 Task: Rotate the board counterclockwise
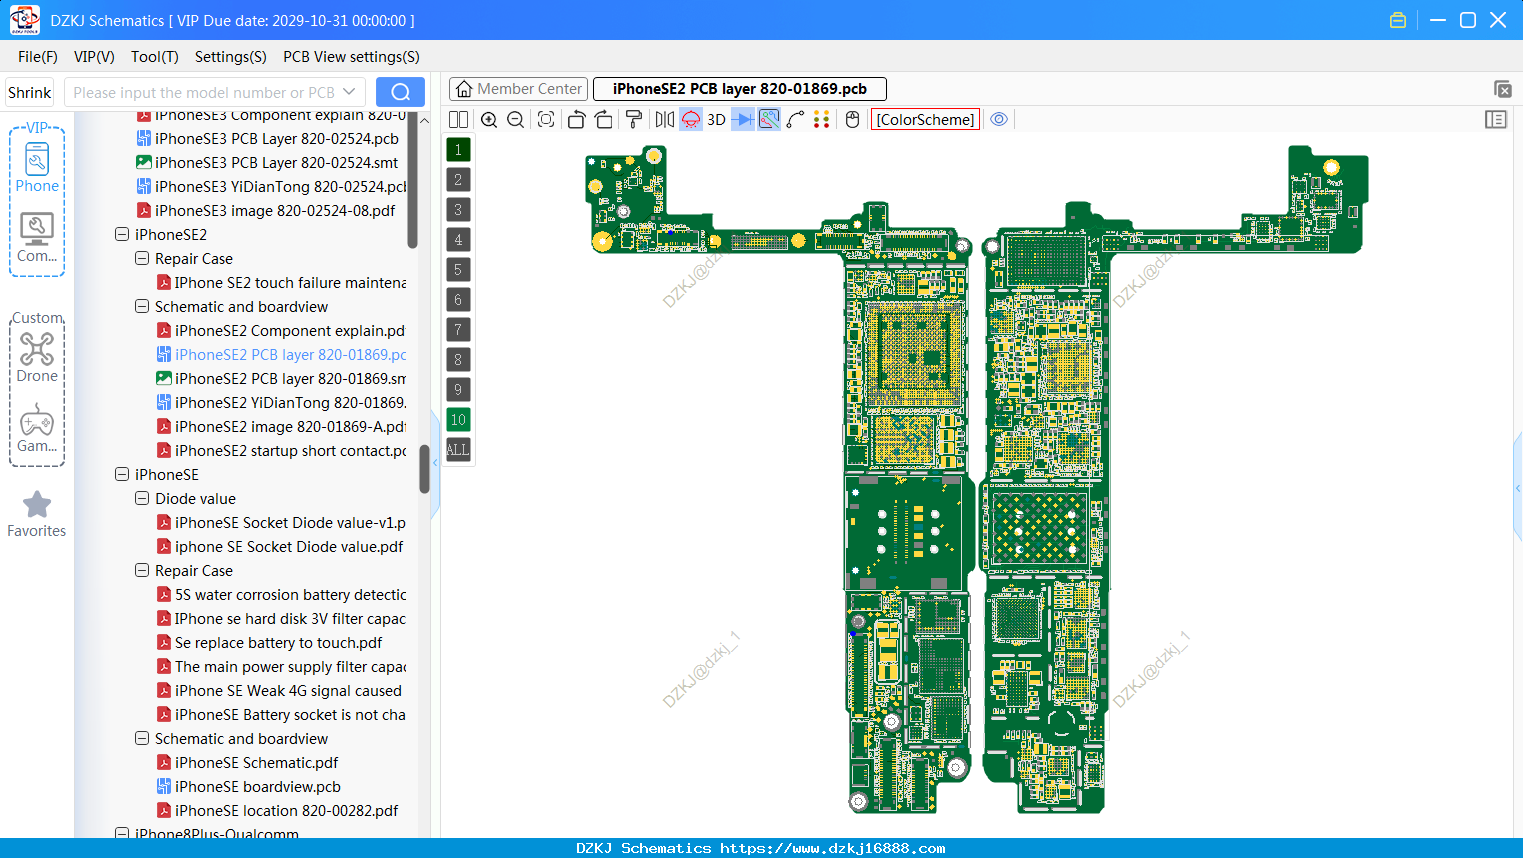click(576, 119)
